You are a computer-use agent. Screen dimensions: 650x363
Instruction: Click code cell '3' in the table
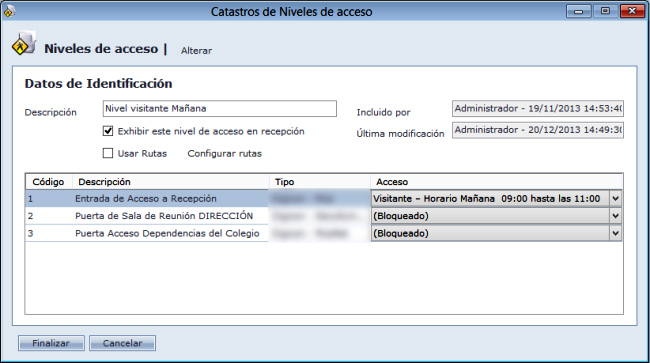click(x=30, y=233)
